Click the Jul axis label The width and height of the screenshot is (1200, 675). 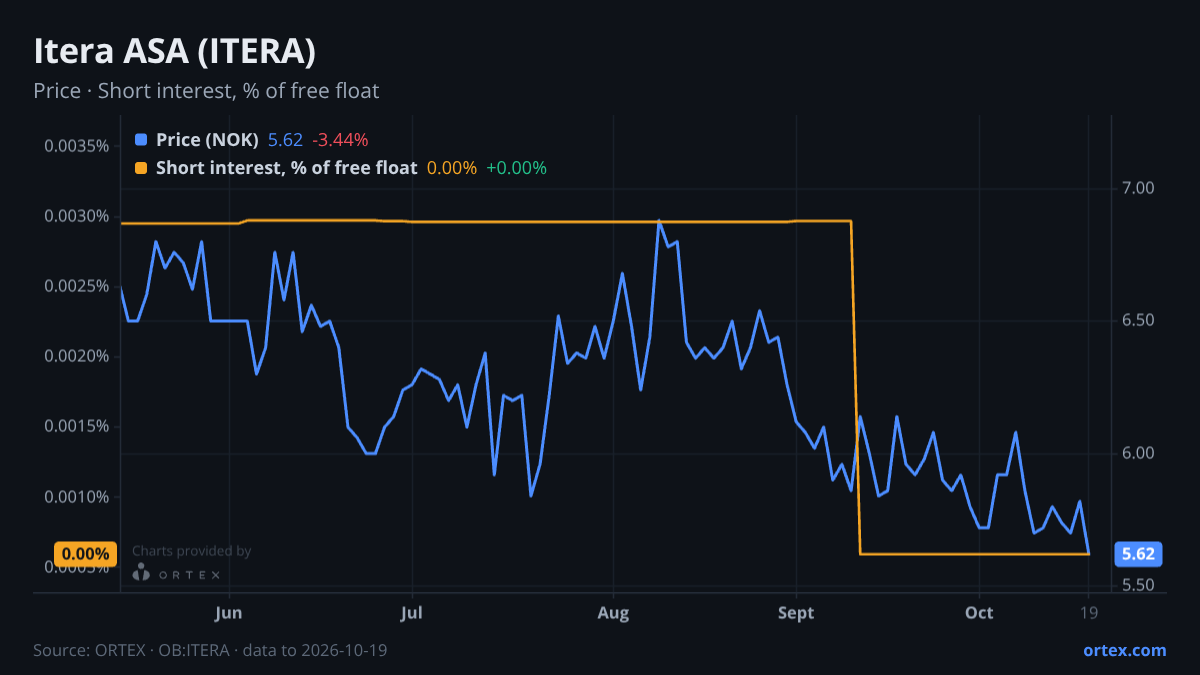point(411,613)
